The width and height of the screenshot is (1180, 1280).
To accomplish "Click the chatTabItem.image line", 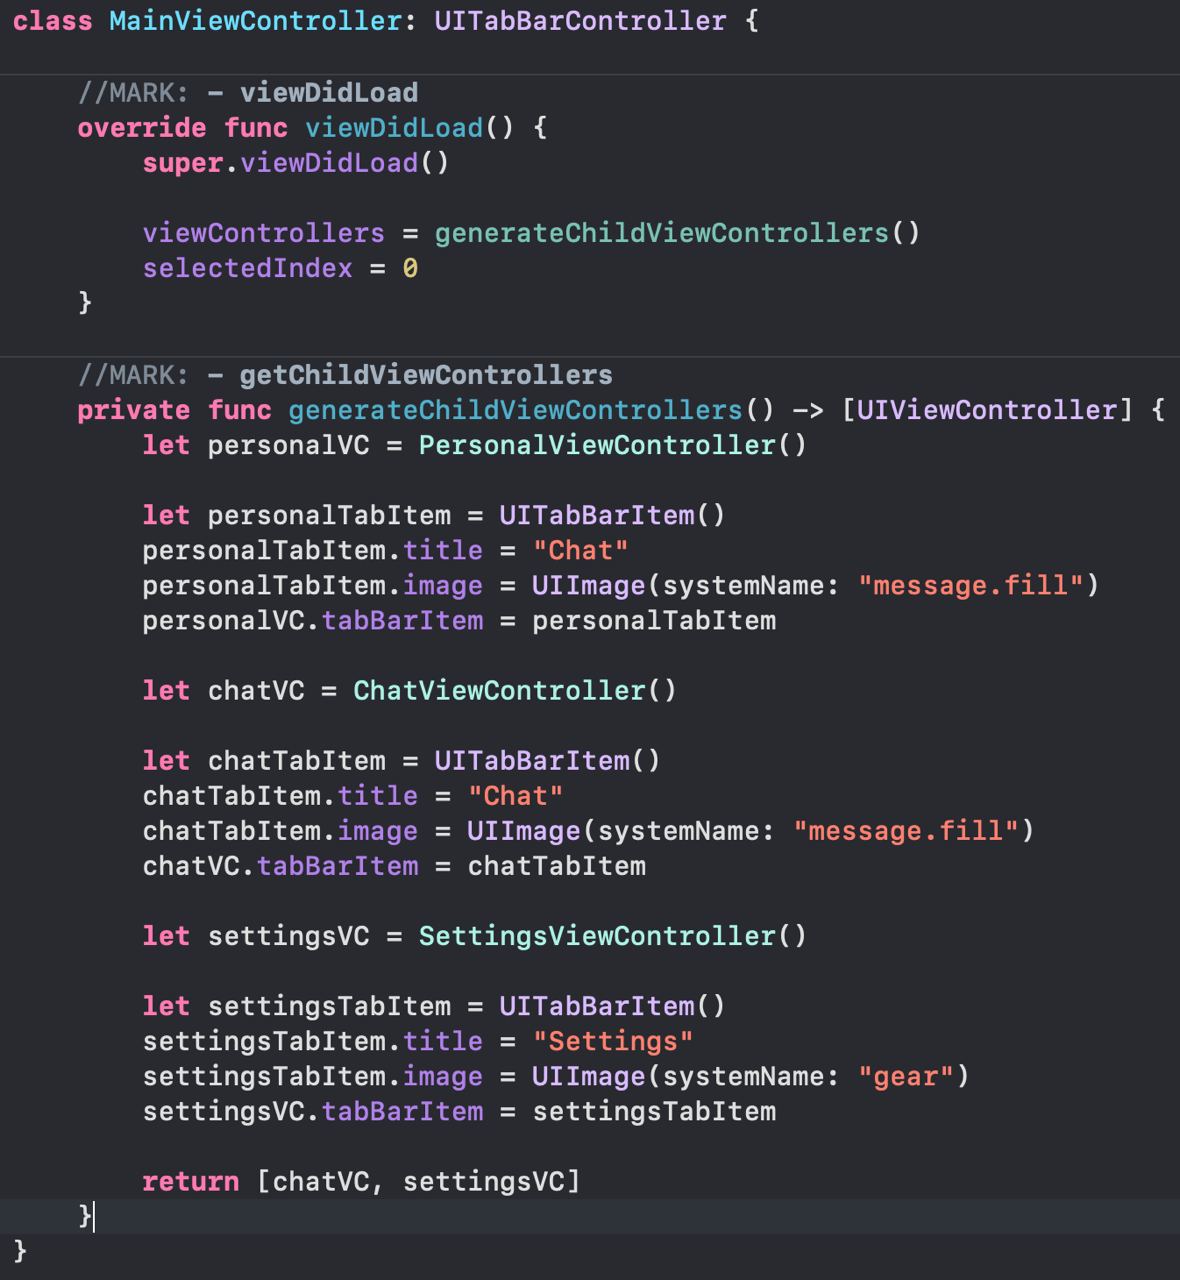I will tap(588, 831).
